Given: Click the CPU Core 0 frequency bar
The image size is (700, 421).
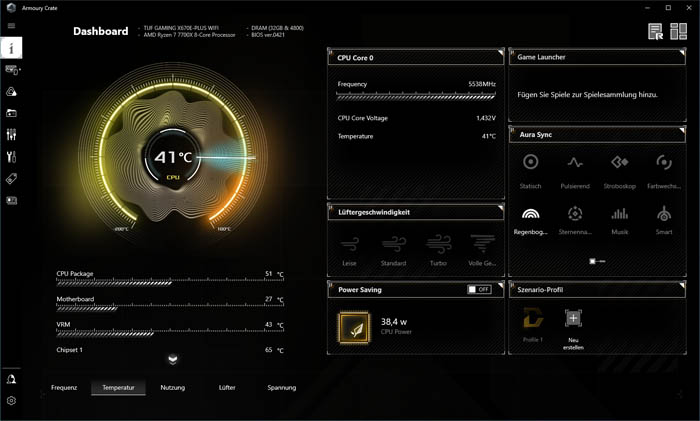Looking at the screenshot, I should [x=416, y=96].
